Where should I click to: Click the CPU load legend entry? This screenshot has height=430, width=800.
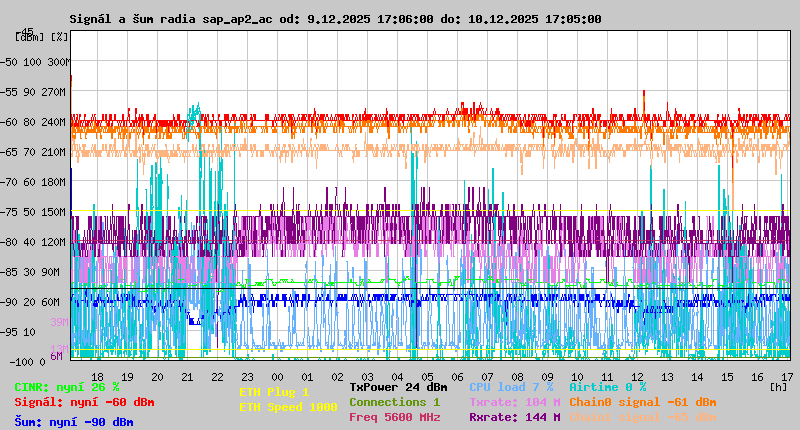(x=510, y=387)
